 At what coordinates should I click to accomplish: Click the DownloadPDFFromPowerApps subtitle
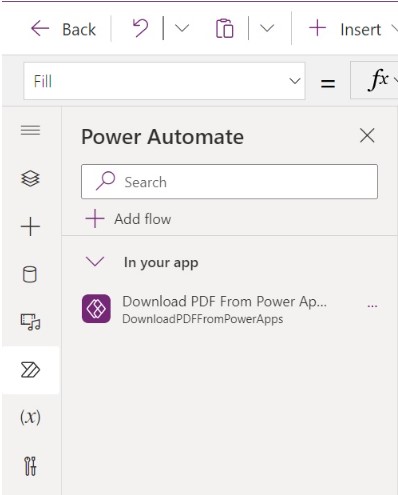pos(203,319)
